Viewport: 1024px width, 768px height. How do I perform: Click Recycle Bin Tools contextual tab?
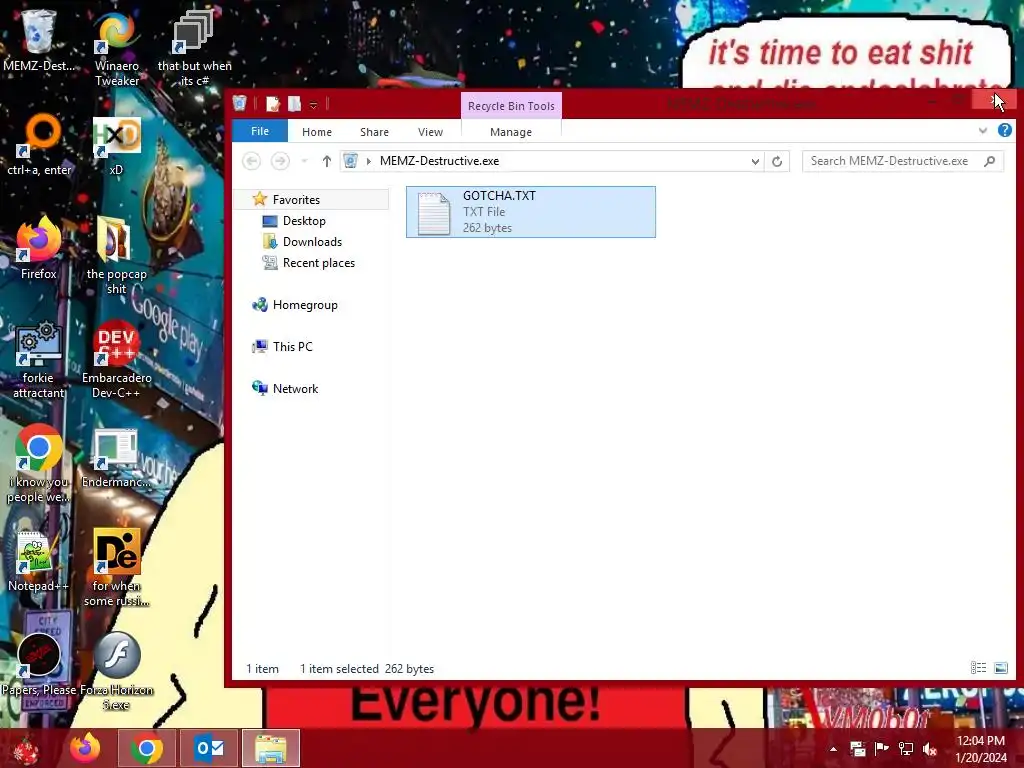[511, 106]
